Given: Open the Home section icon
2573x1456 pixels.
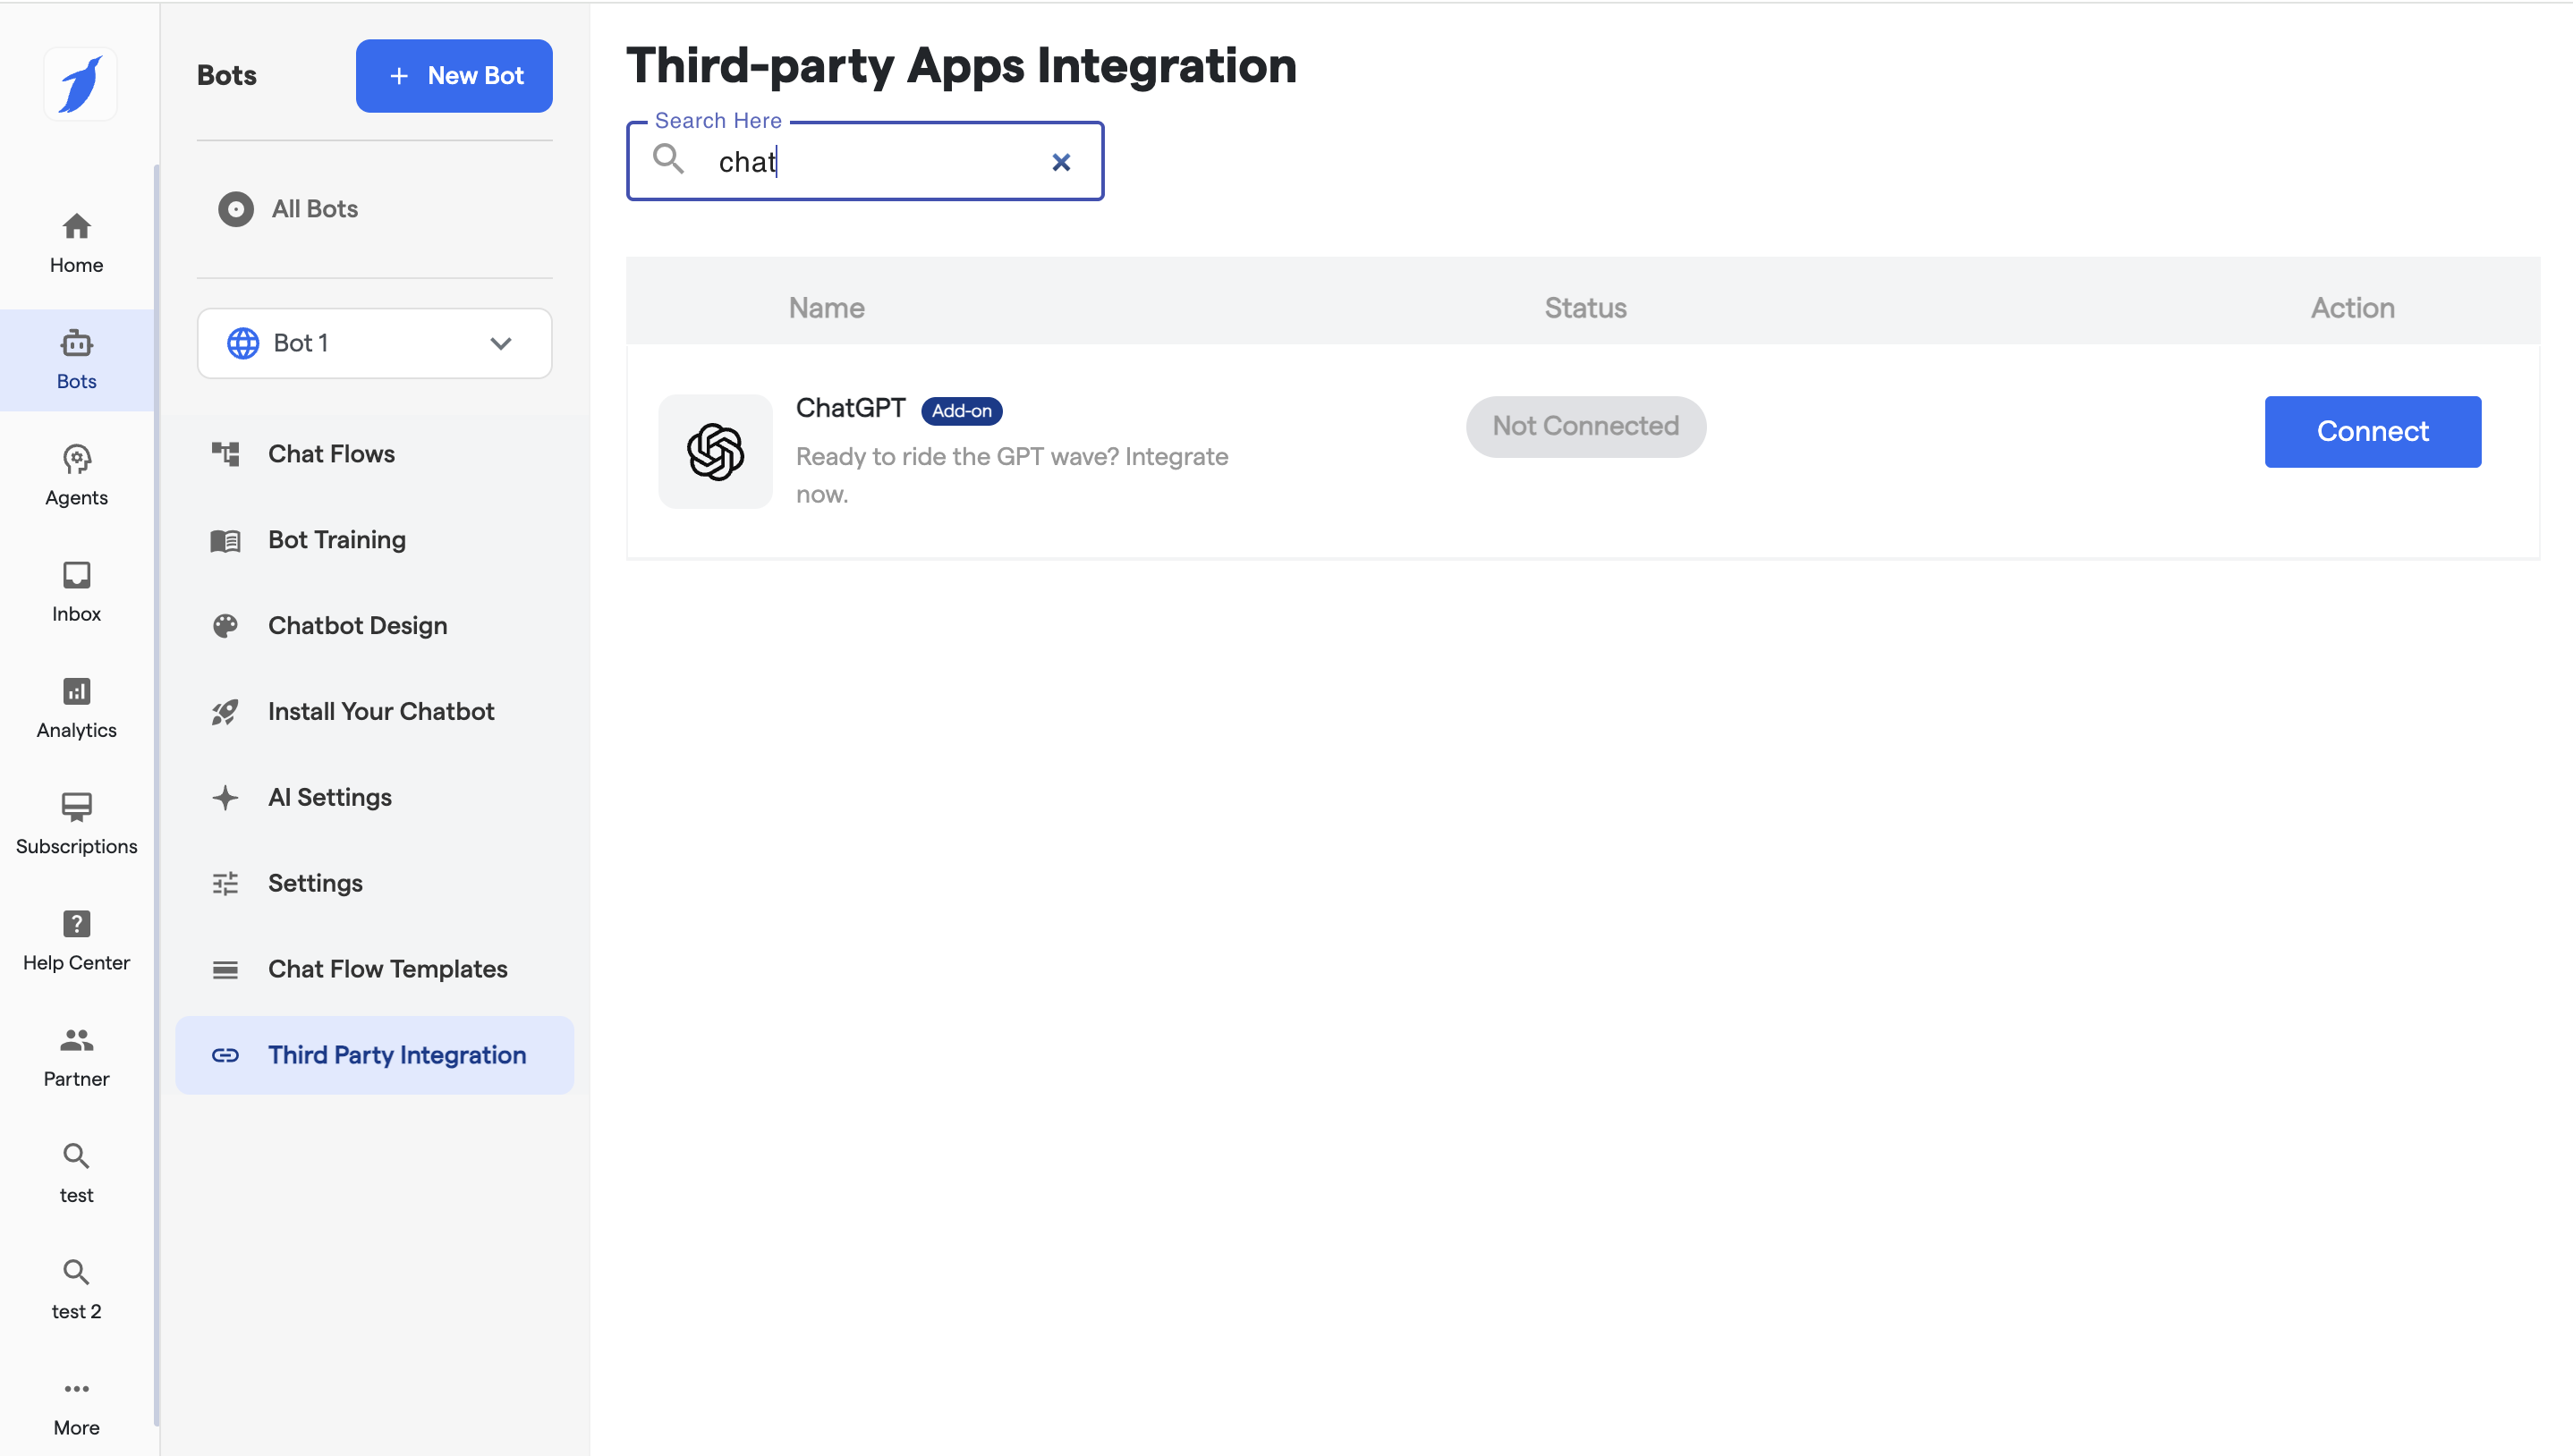Looking at the screenshot, I should pyautogui.click(x=76, y=227).
